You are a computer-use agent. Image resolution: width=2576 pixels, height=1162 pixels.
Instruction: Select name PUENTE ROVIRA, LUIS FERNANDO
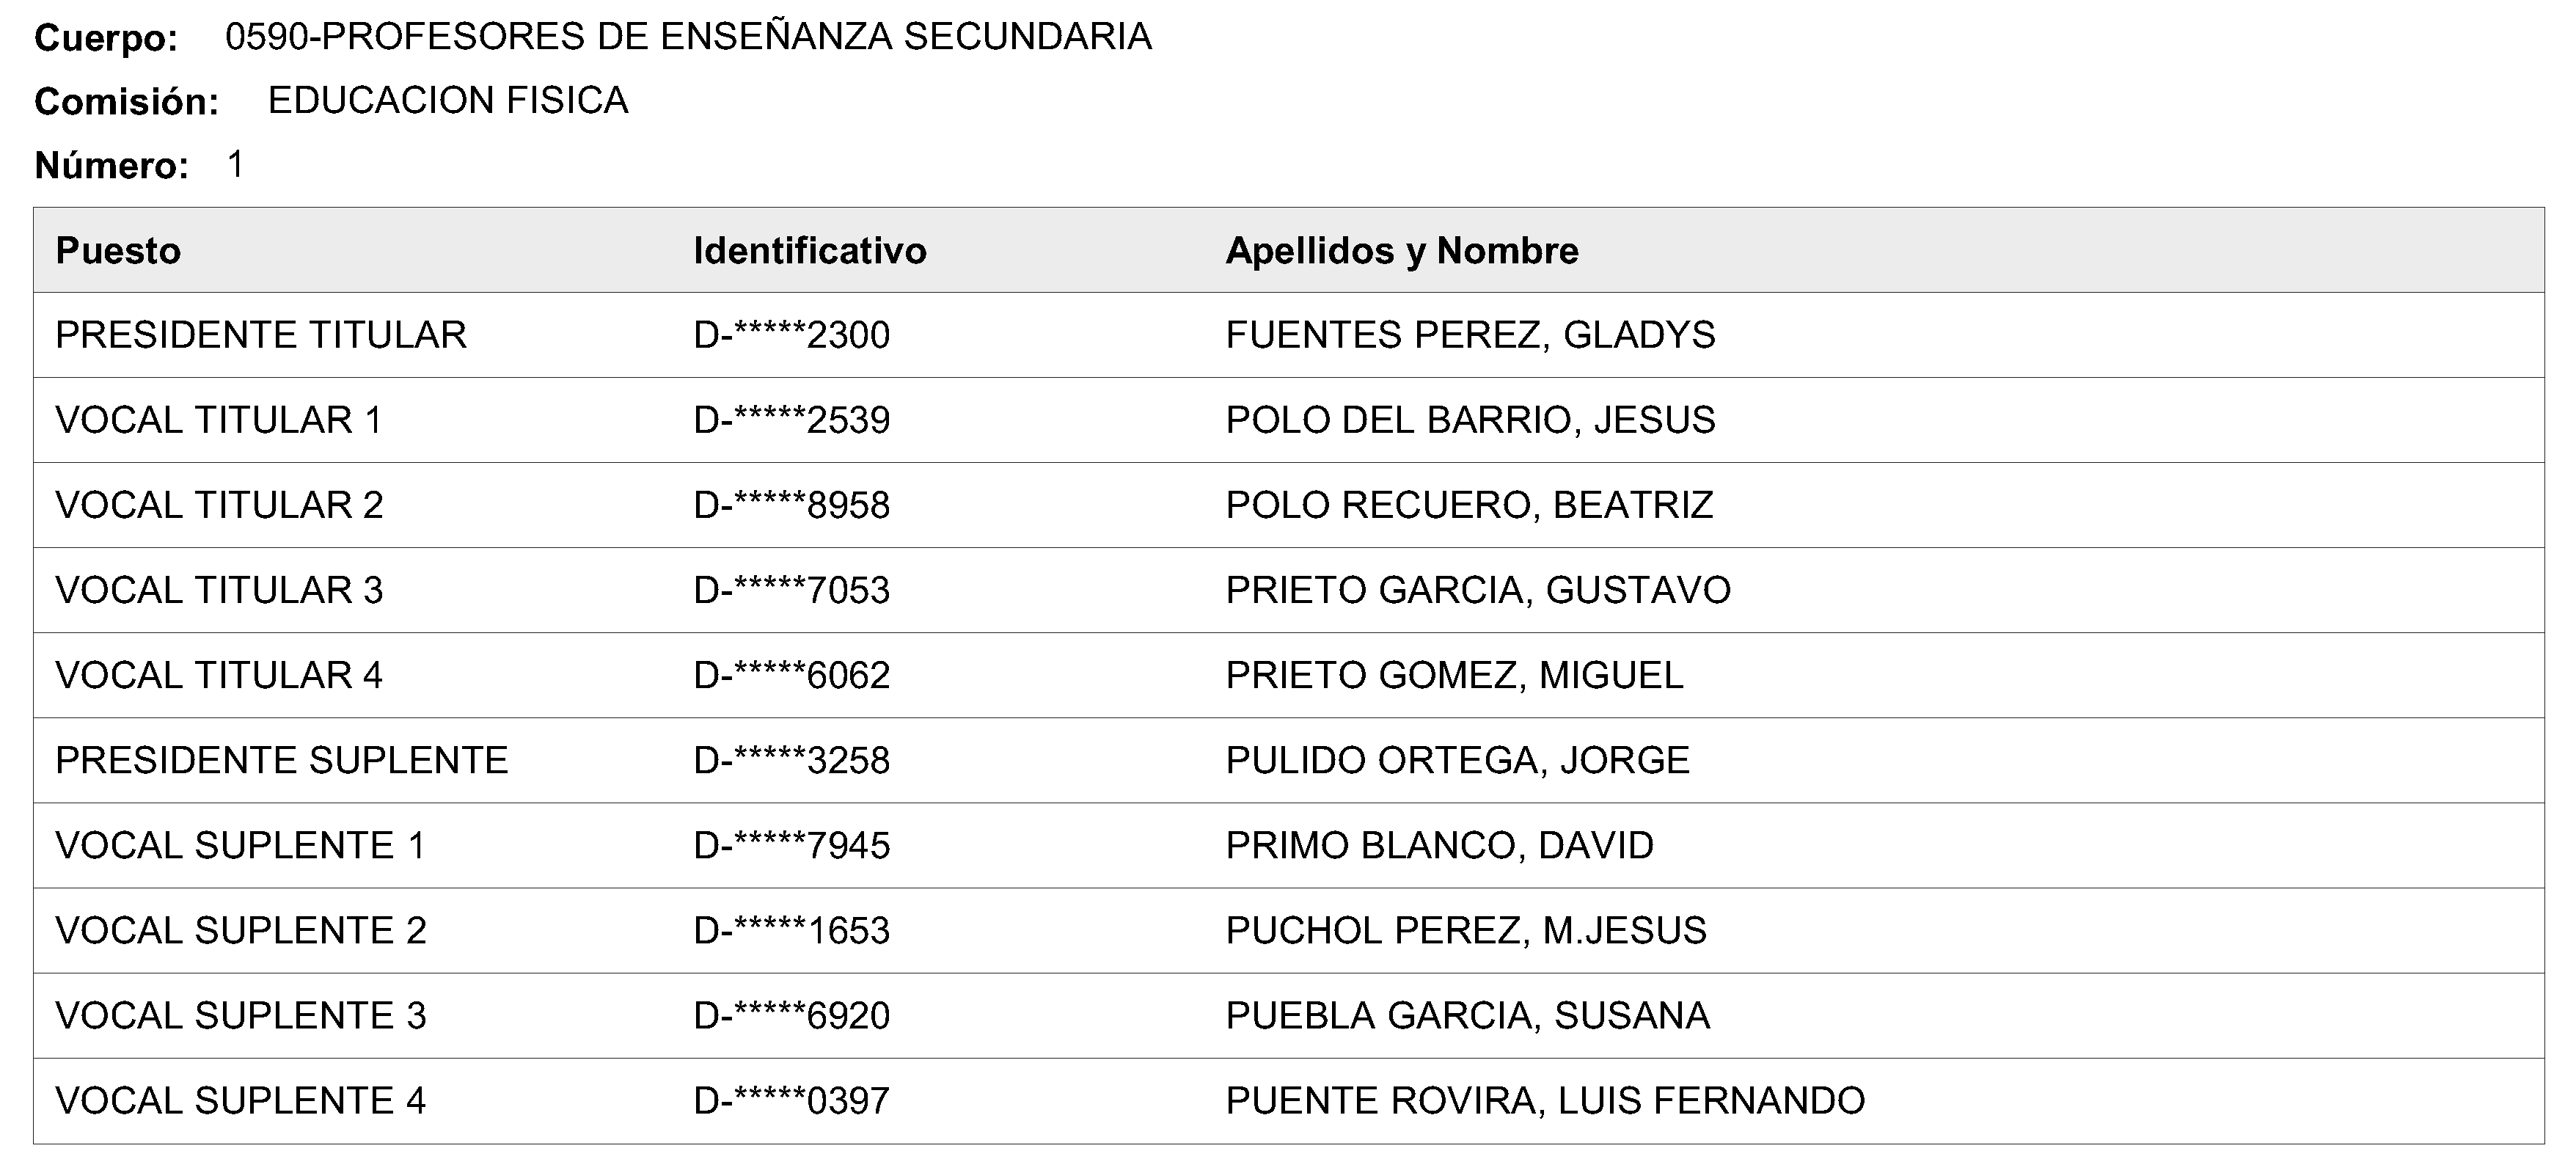1544,1100
